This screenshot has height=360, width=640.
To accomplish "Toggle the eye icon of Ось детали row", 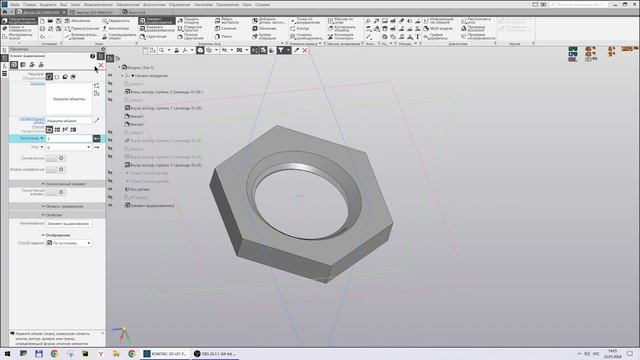I will pos(110,189).
